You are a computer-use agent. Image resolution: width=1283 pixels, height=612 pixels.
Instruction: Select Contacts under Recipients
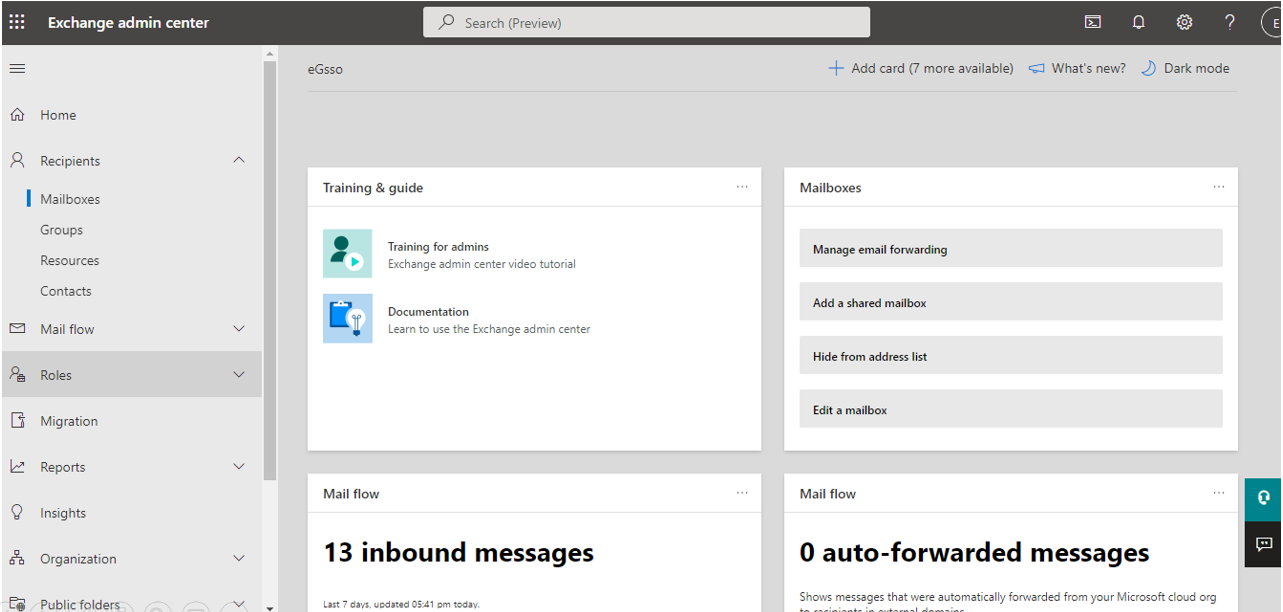click(x=66, y=291)
